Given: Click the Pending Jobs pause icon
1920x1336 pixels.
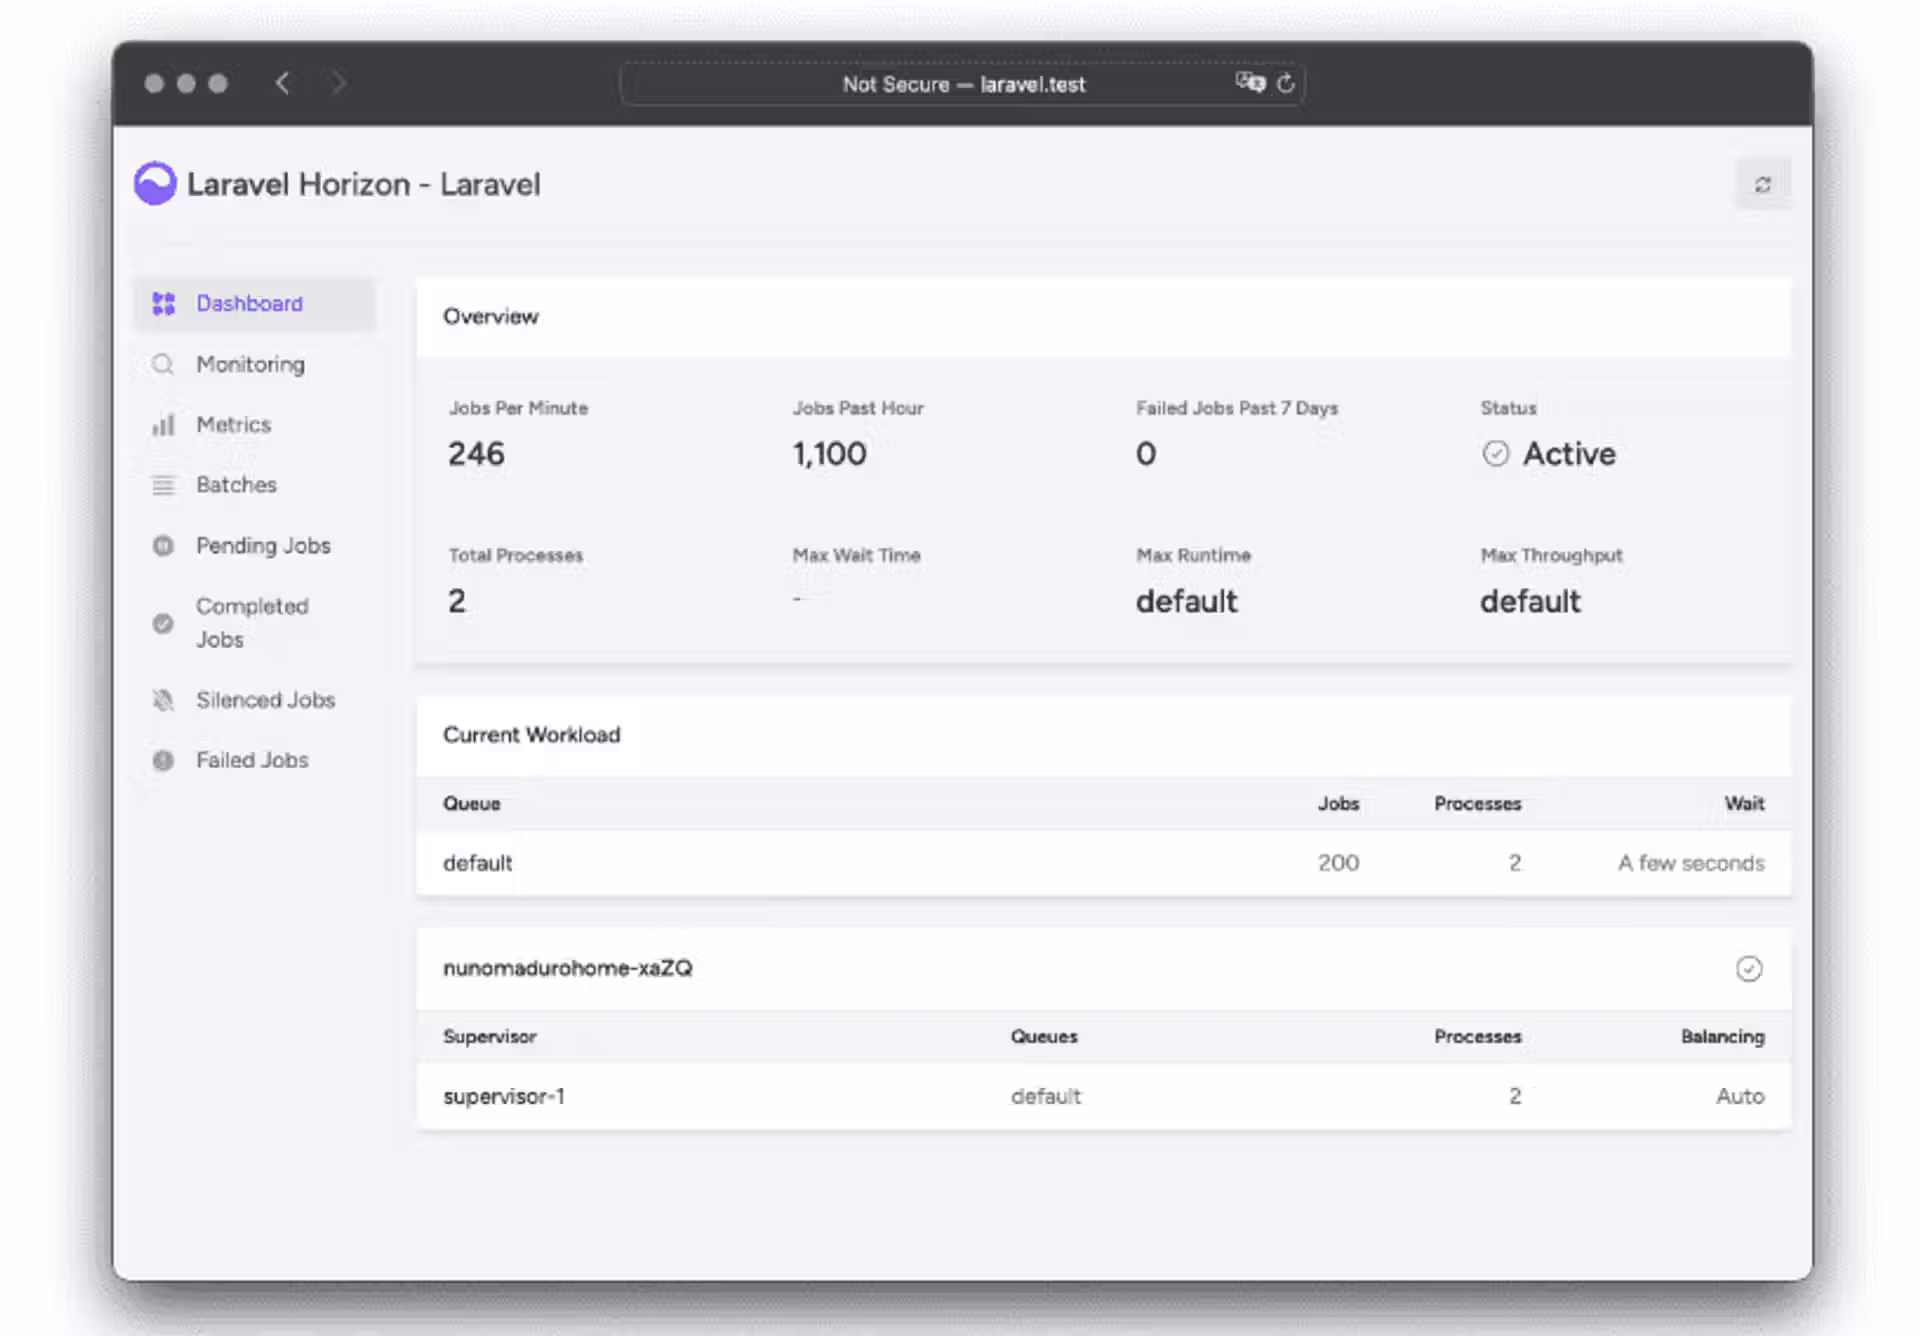Looking at the screenshot, I should (163, 546).
